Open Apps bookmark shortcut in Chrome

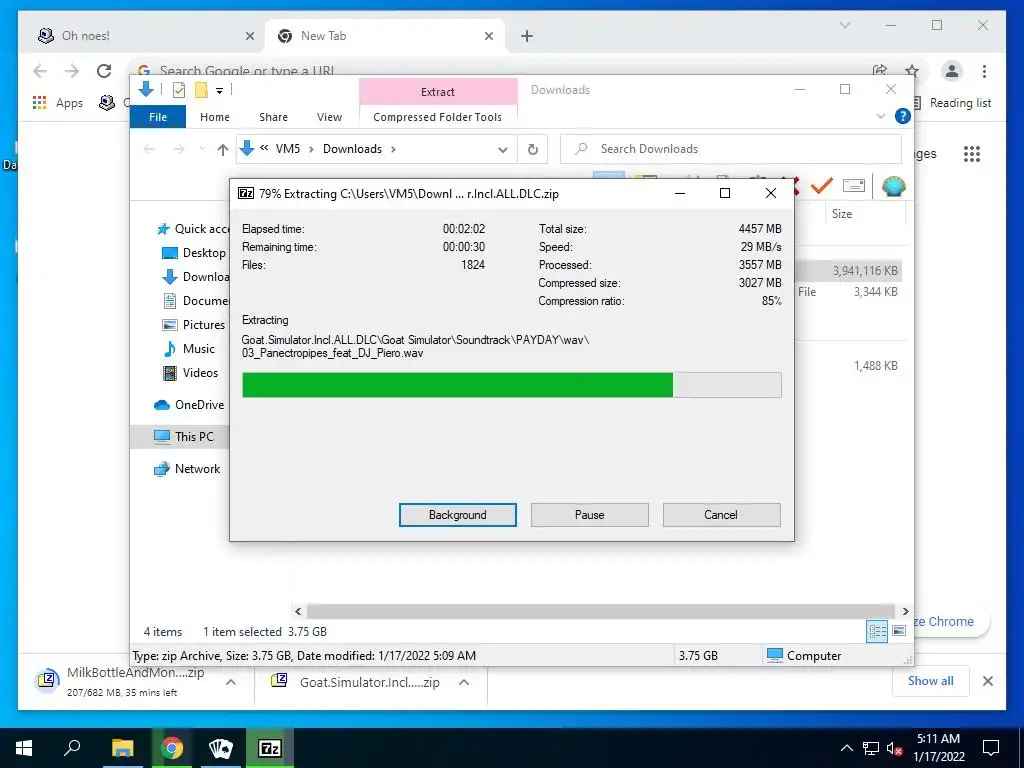point(58,103)
